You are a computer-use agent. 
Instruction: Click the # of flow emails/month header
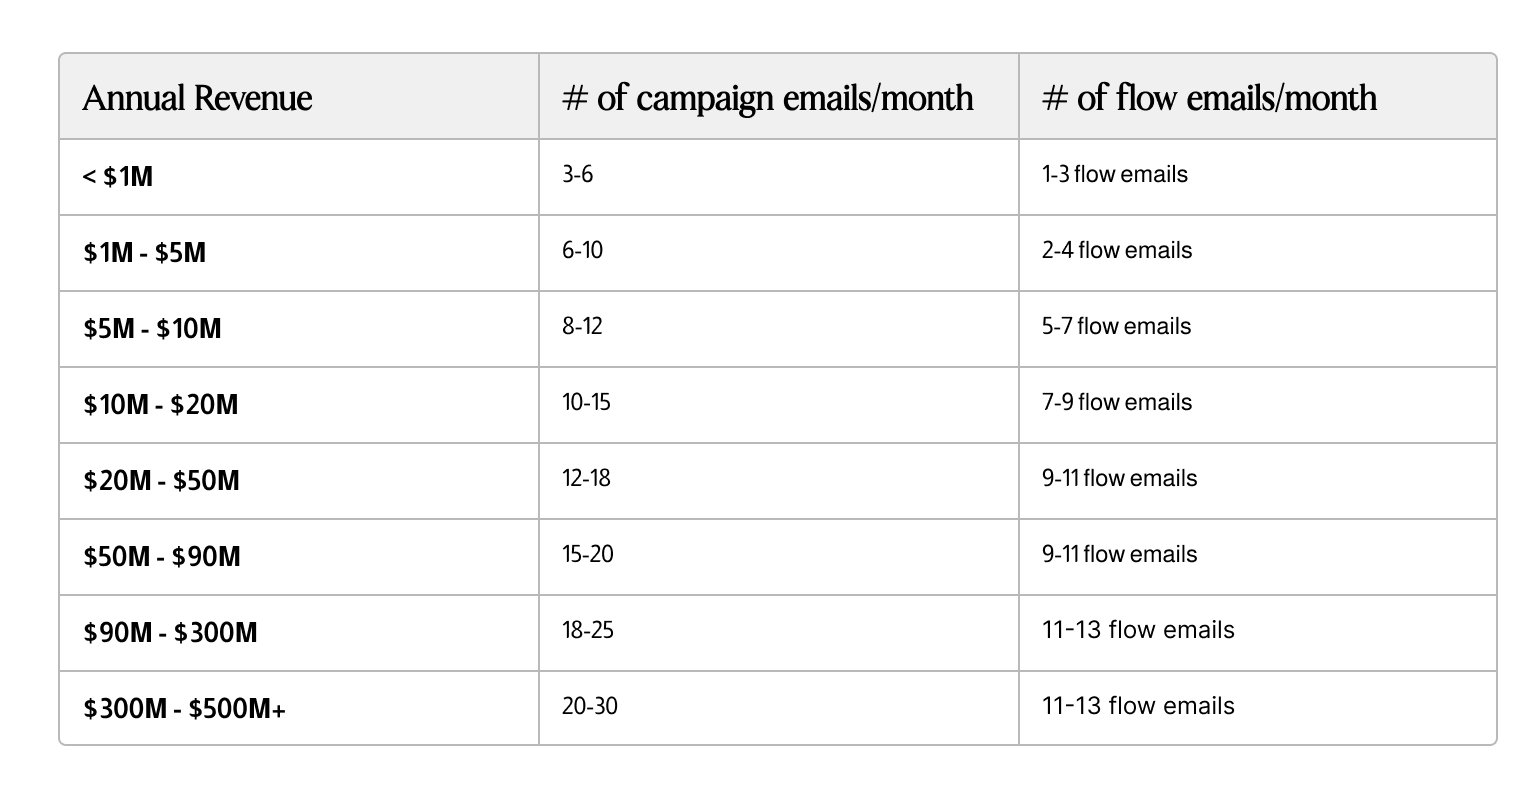point(1209,98)
